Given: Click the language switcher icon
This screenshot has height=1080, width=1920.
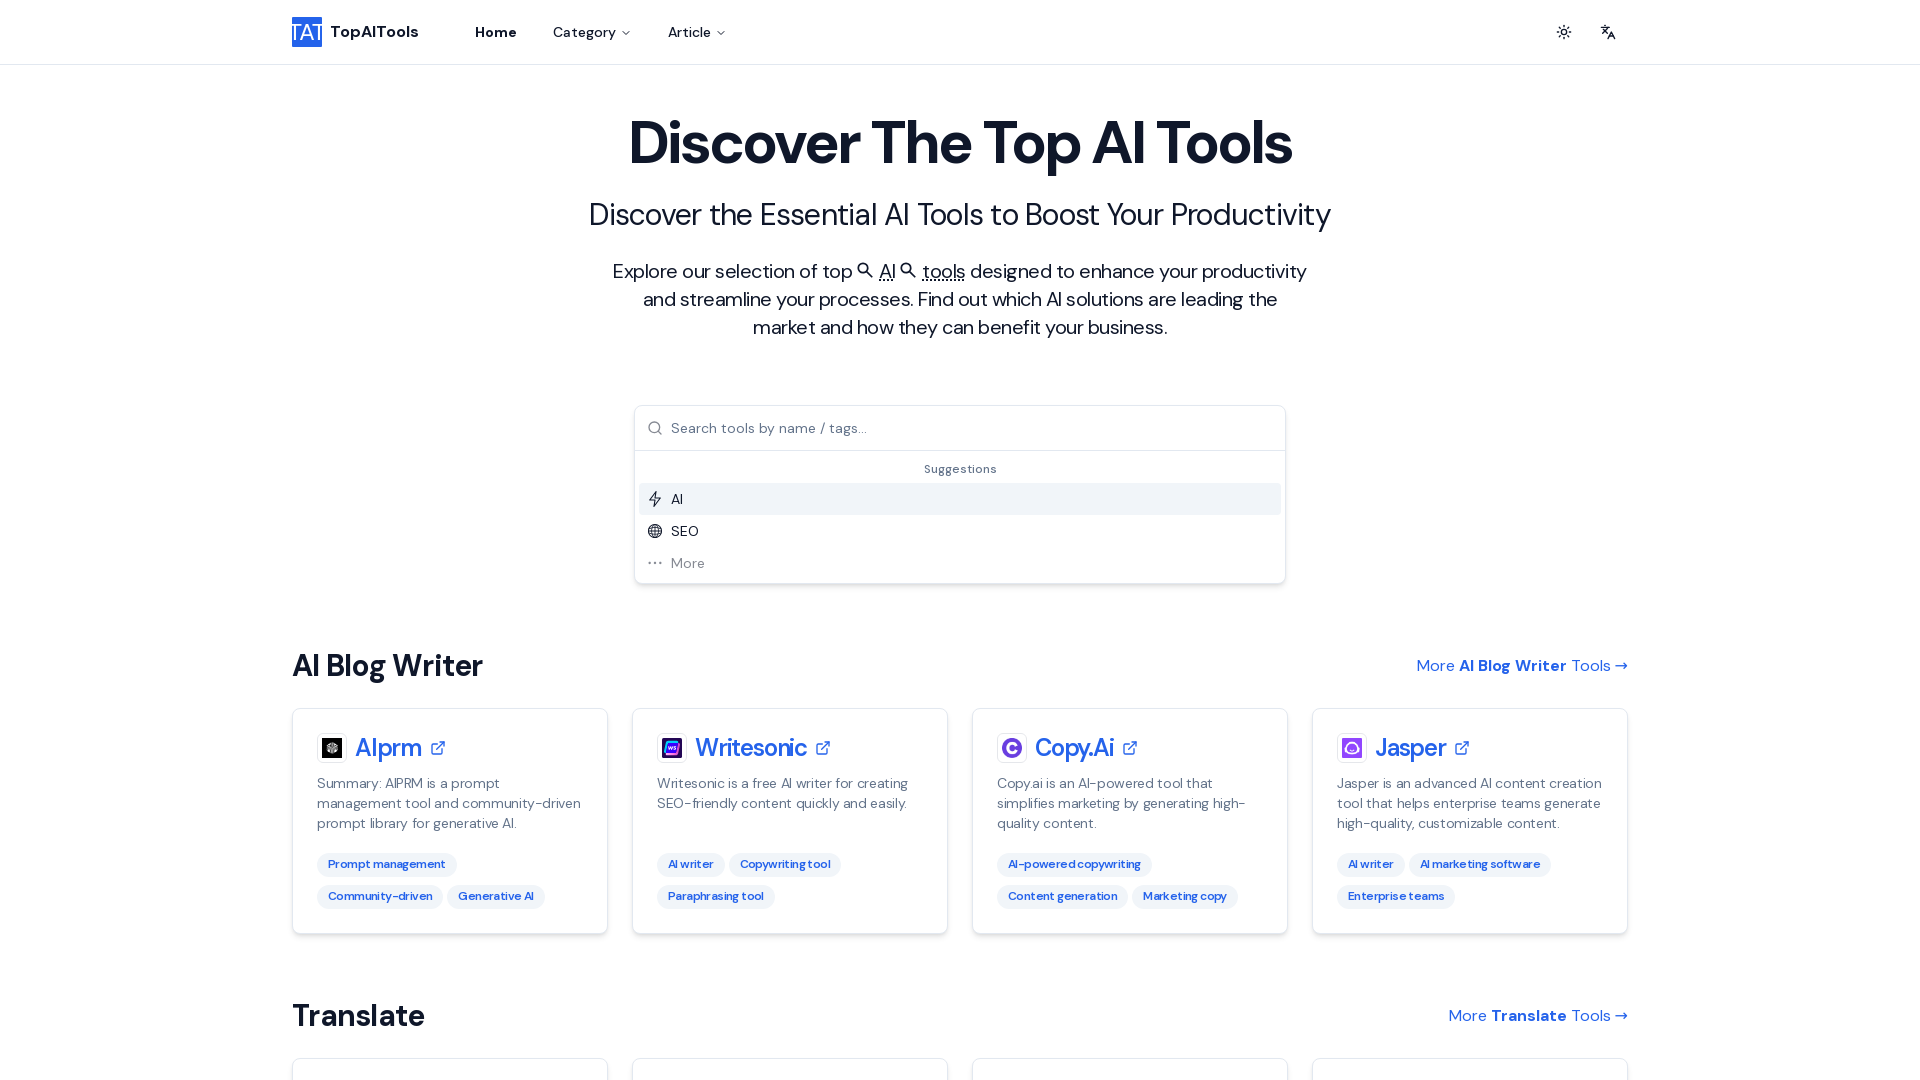Looking at the screenshot, I should coord(1607,32).
